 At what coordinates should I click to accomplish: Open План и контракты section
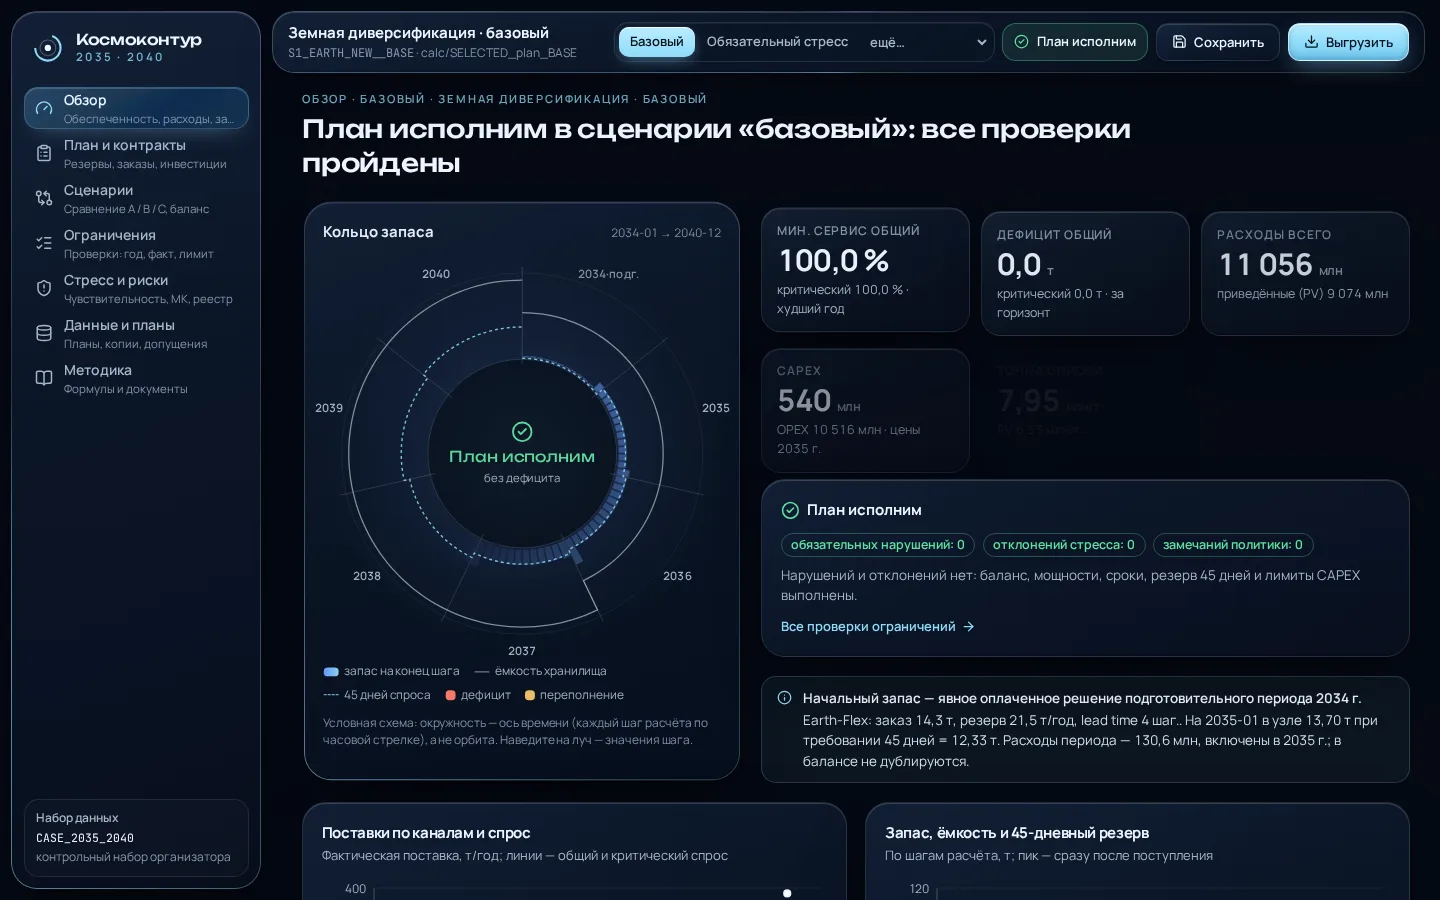[x=136, y=153]
